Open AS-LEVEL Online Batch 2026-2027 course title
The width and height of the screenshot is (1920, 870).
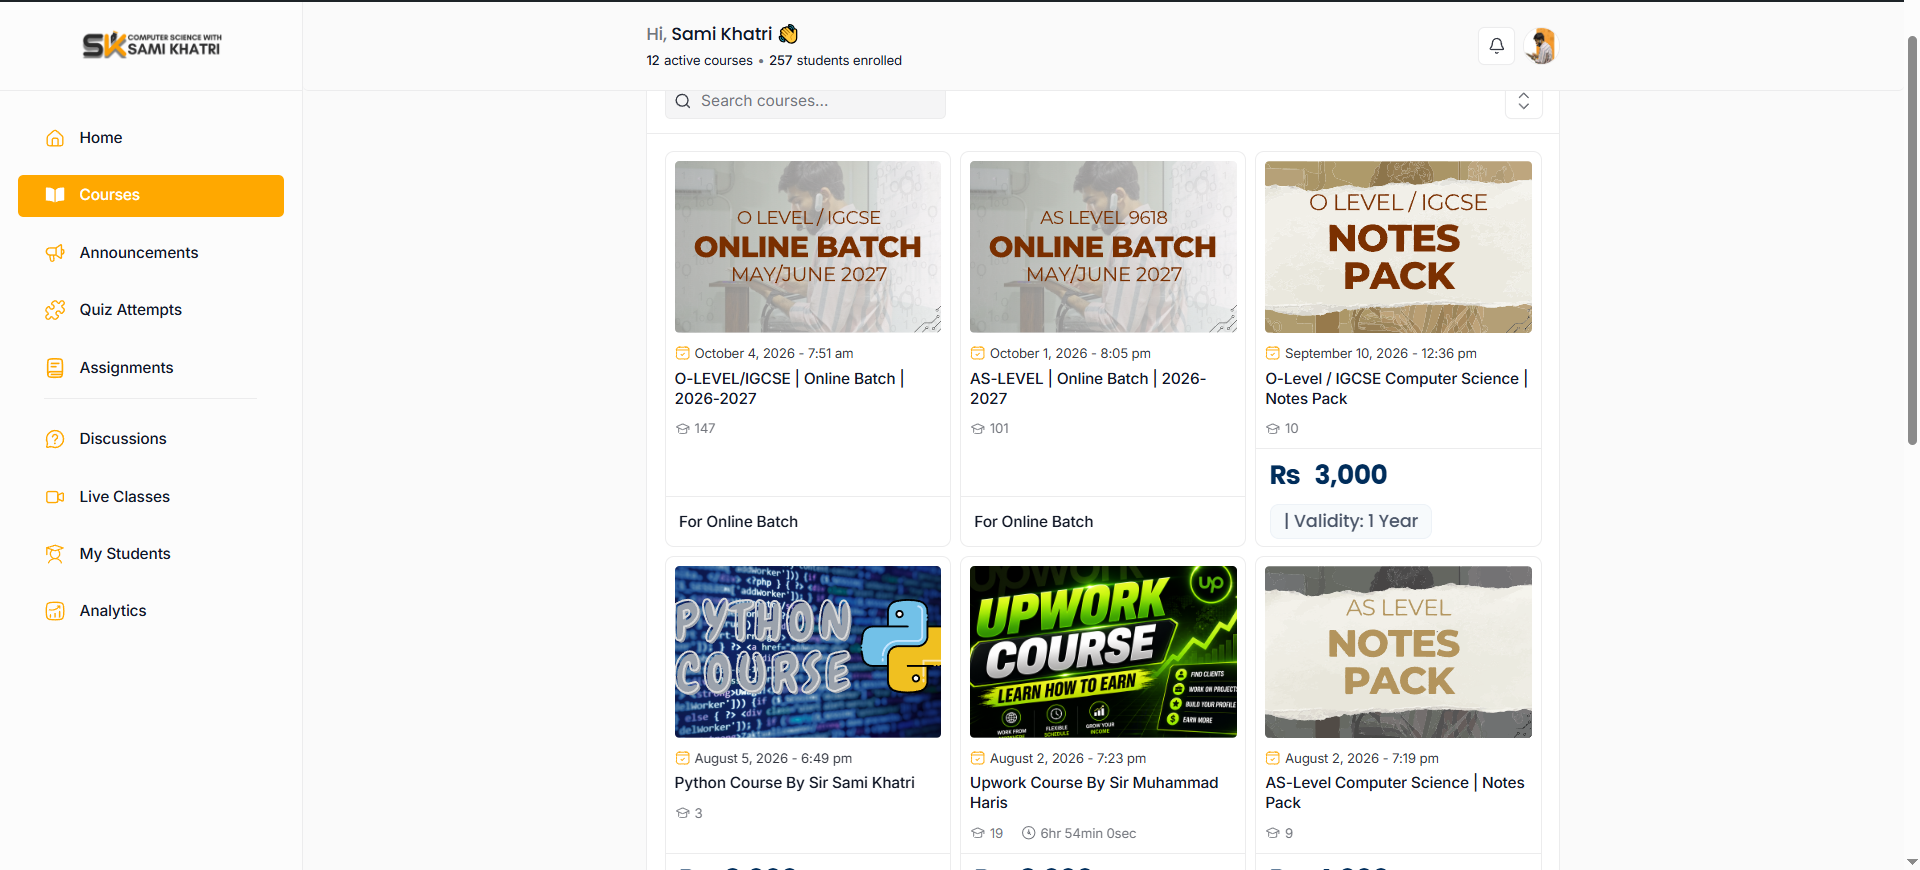1088,388
